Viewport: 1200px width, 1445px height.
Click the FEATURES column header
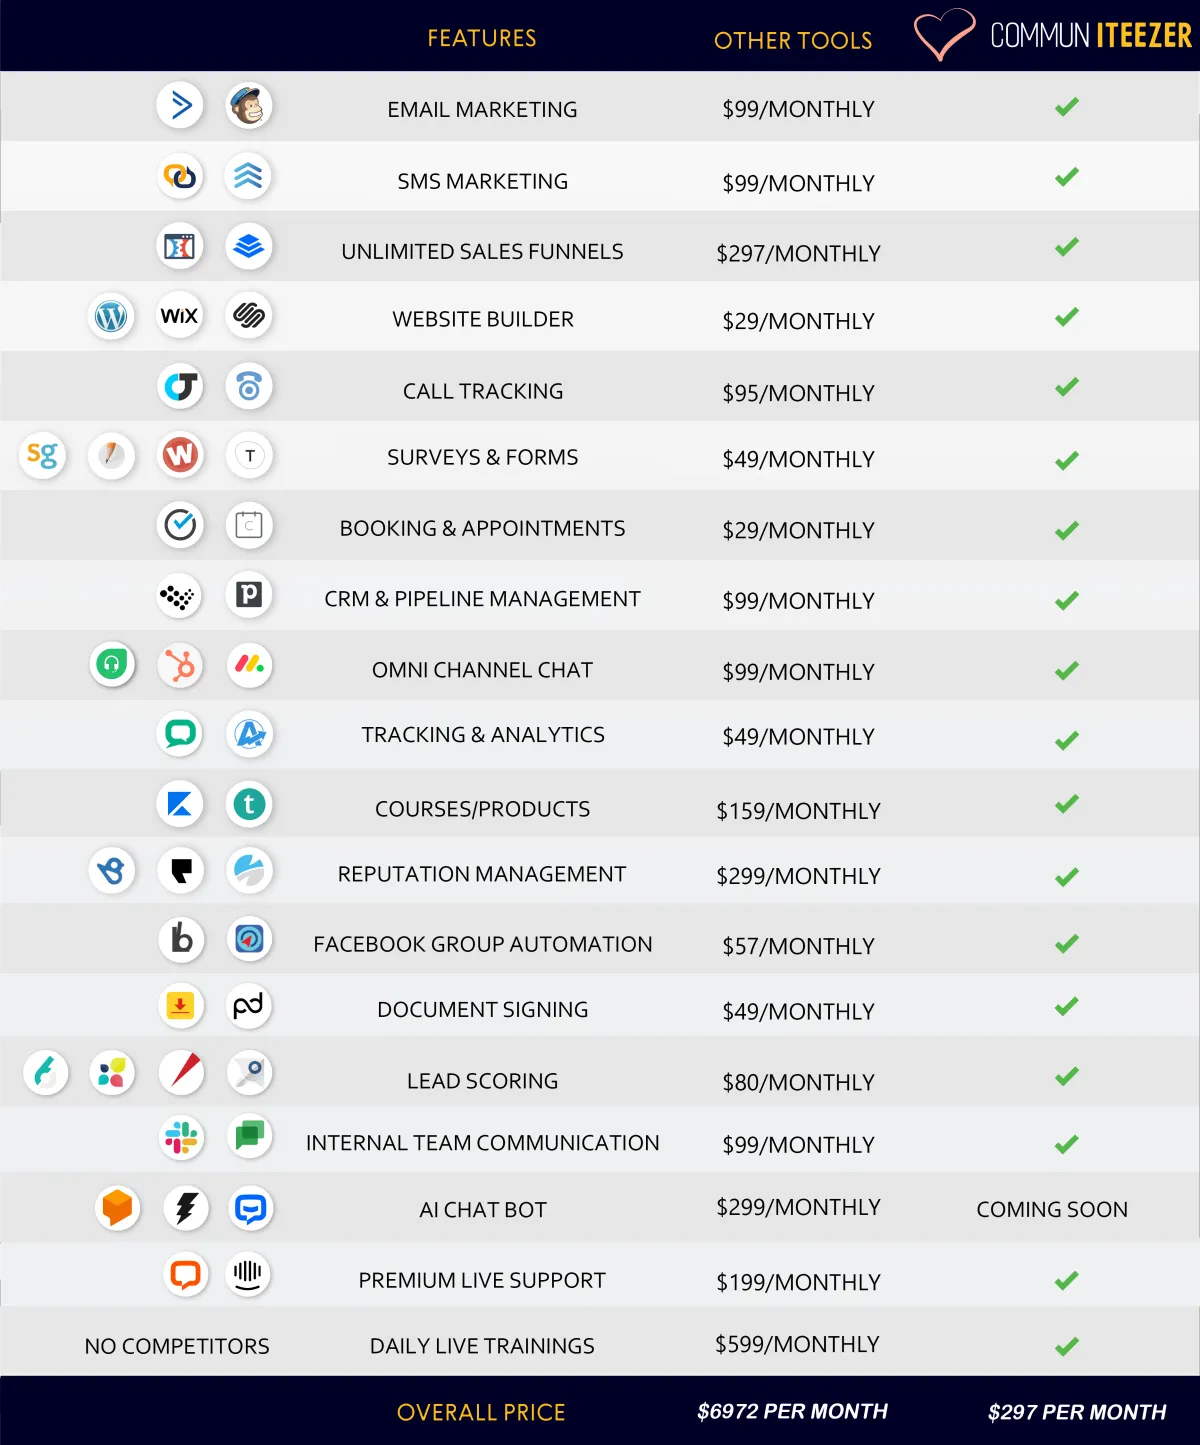482,38
